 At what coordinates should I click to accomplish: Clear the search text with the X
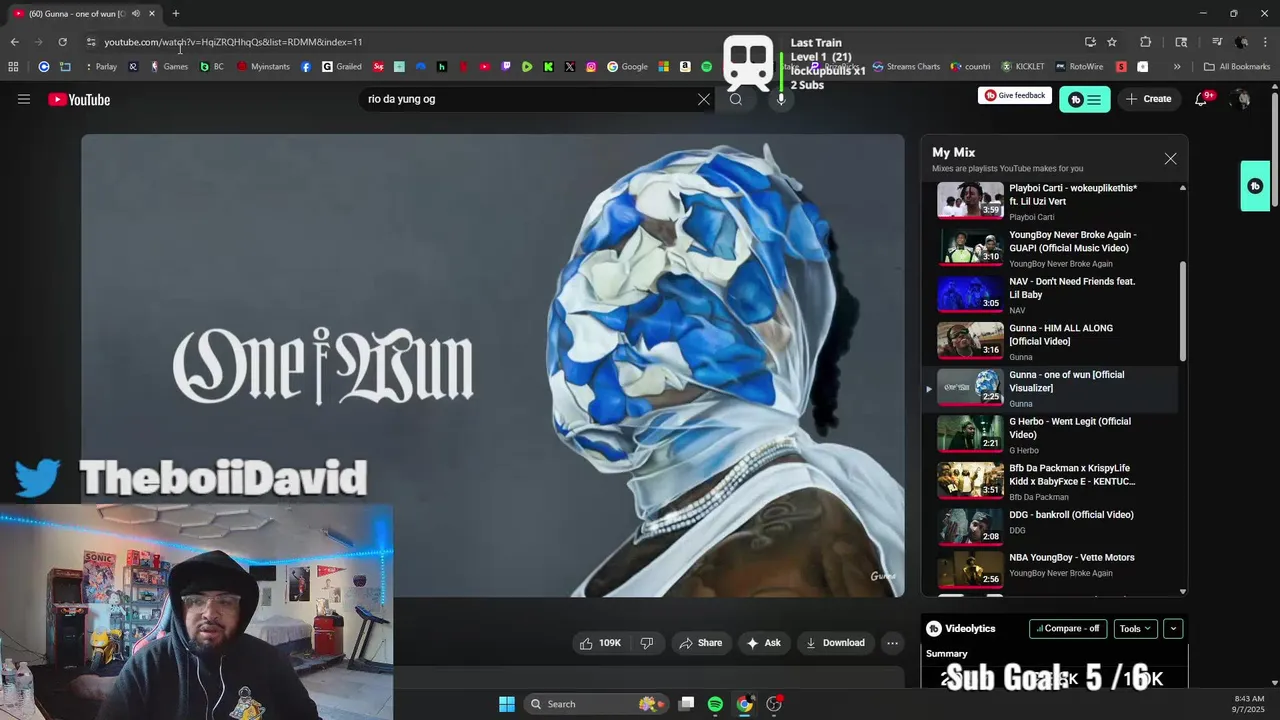coord(704,99)
